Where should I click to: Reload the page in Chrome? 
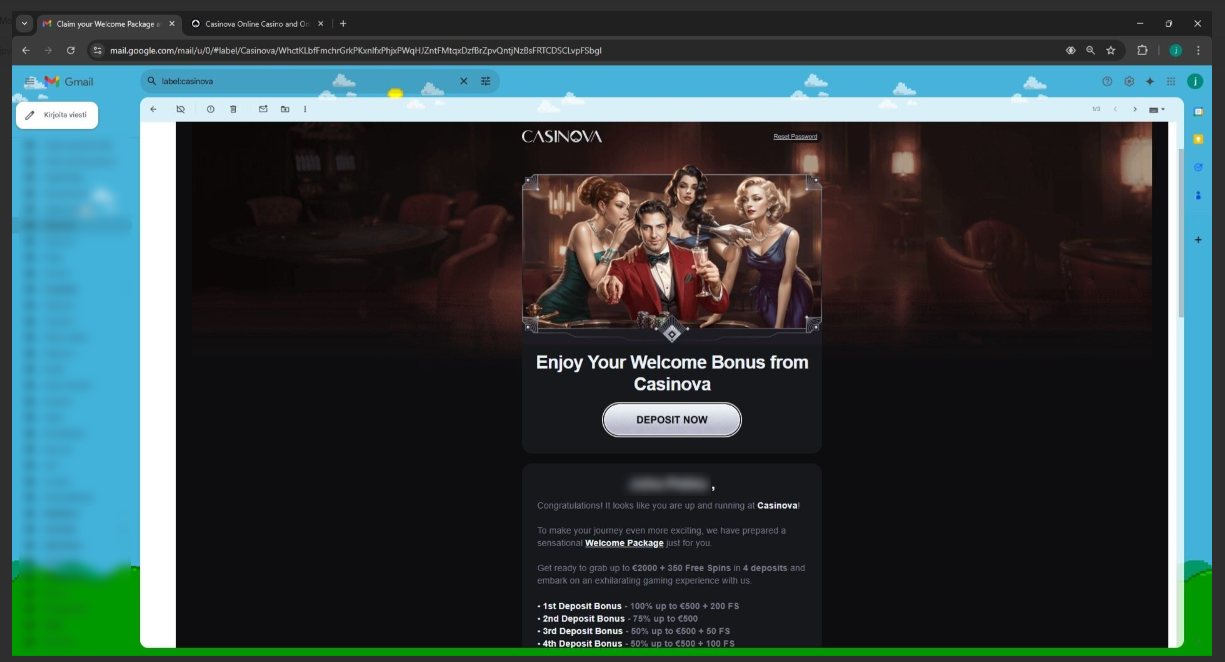tap(71, 50)
